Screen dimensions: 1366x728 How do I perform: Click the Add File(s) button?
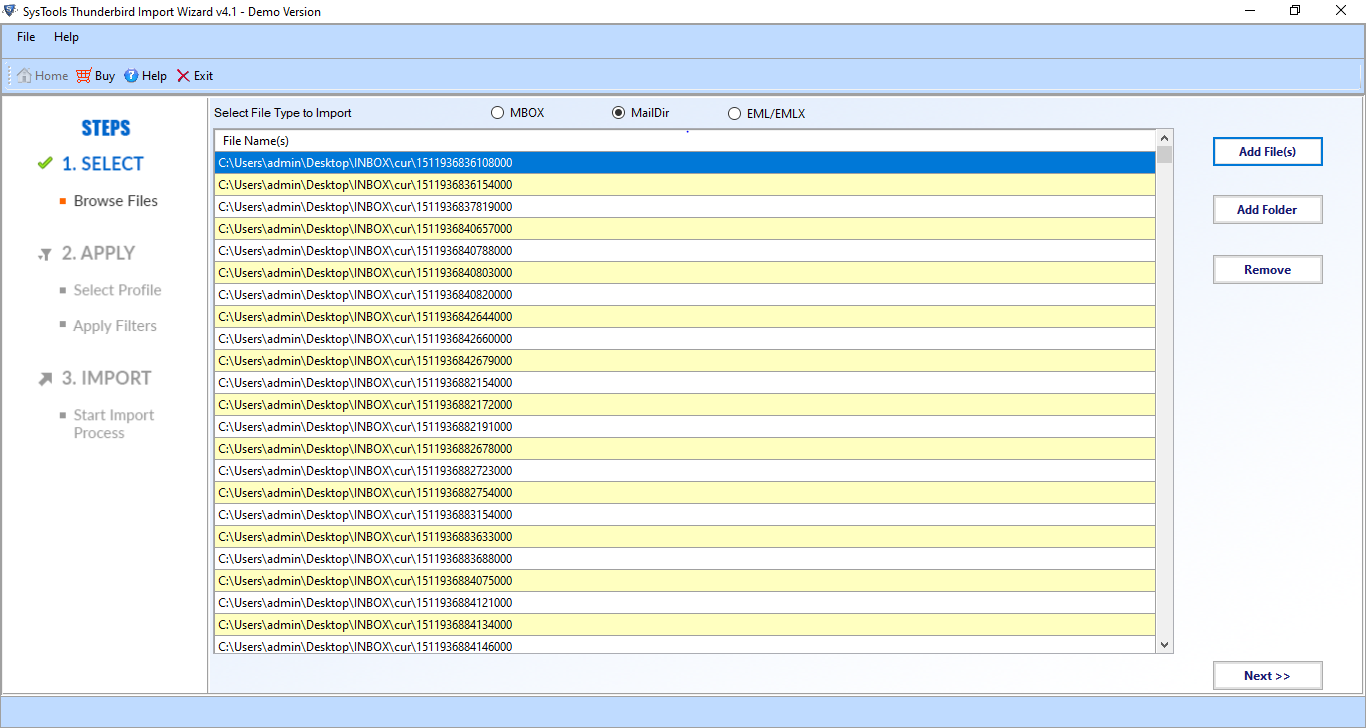point(1267,151)
